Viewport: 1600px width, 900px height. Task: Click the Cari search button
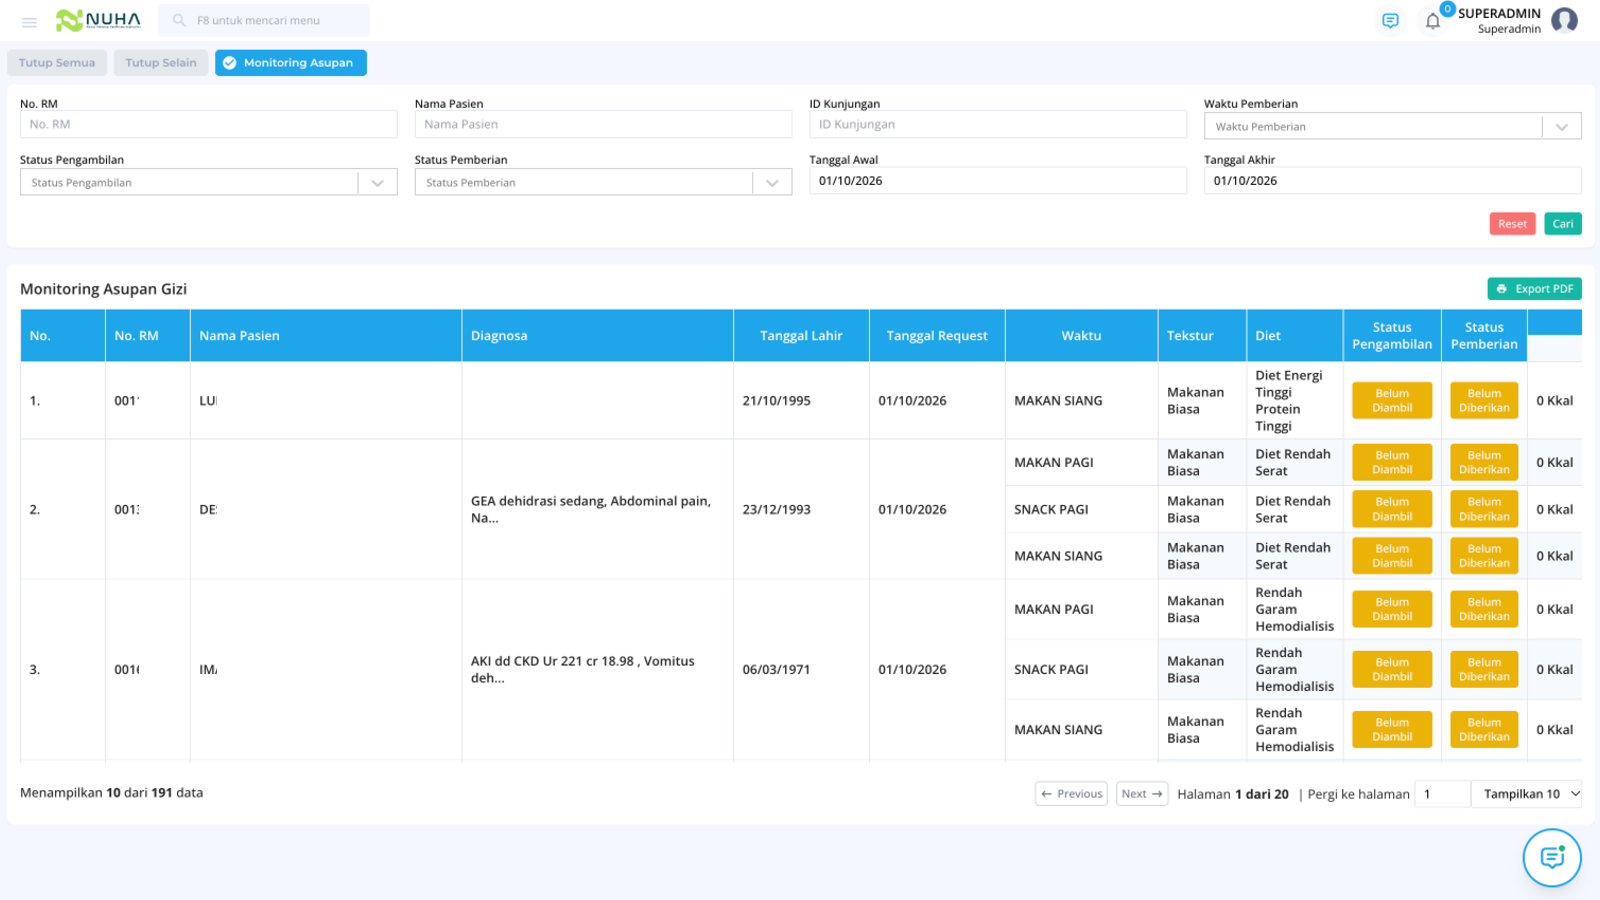pyautogui.click(x=1562, y=224)
